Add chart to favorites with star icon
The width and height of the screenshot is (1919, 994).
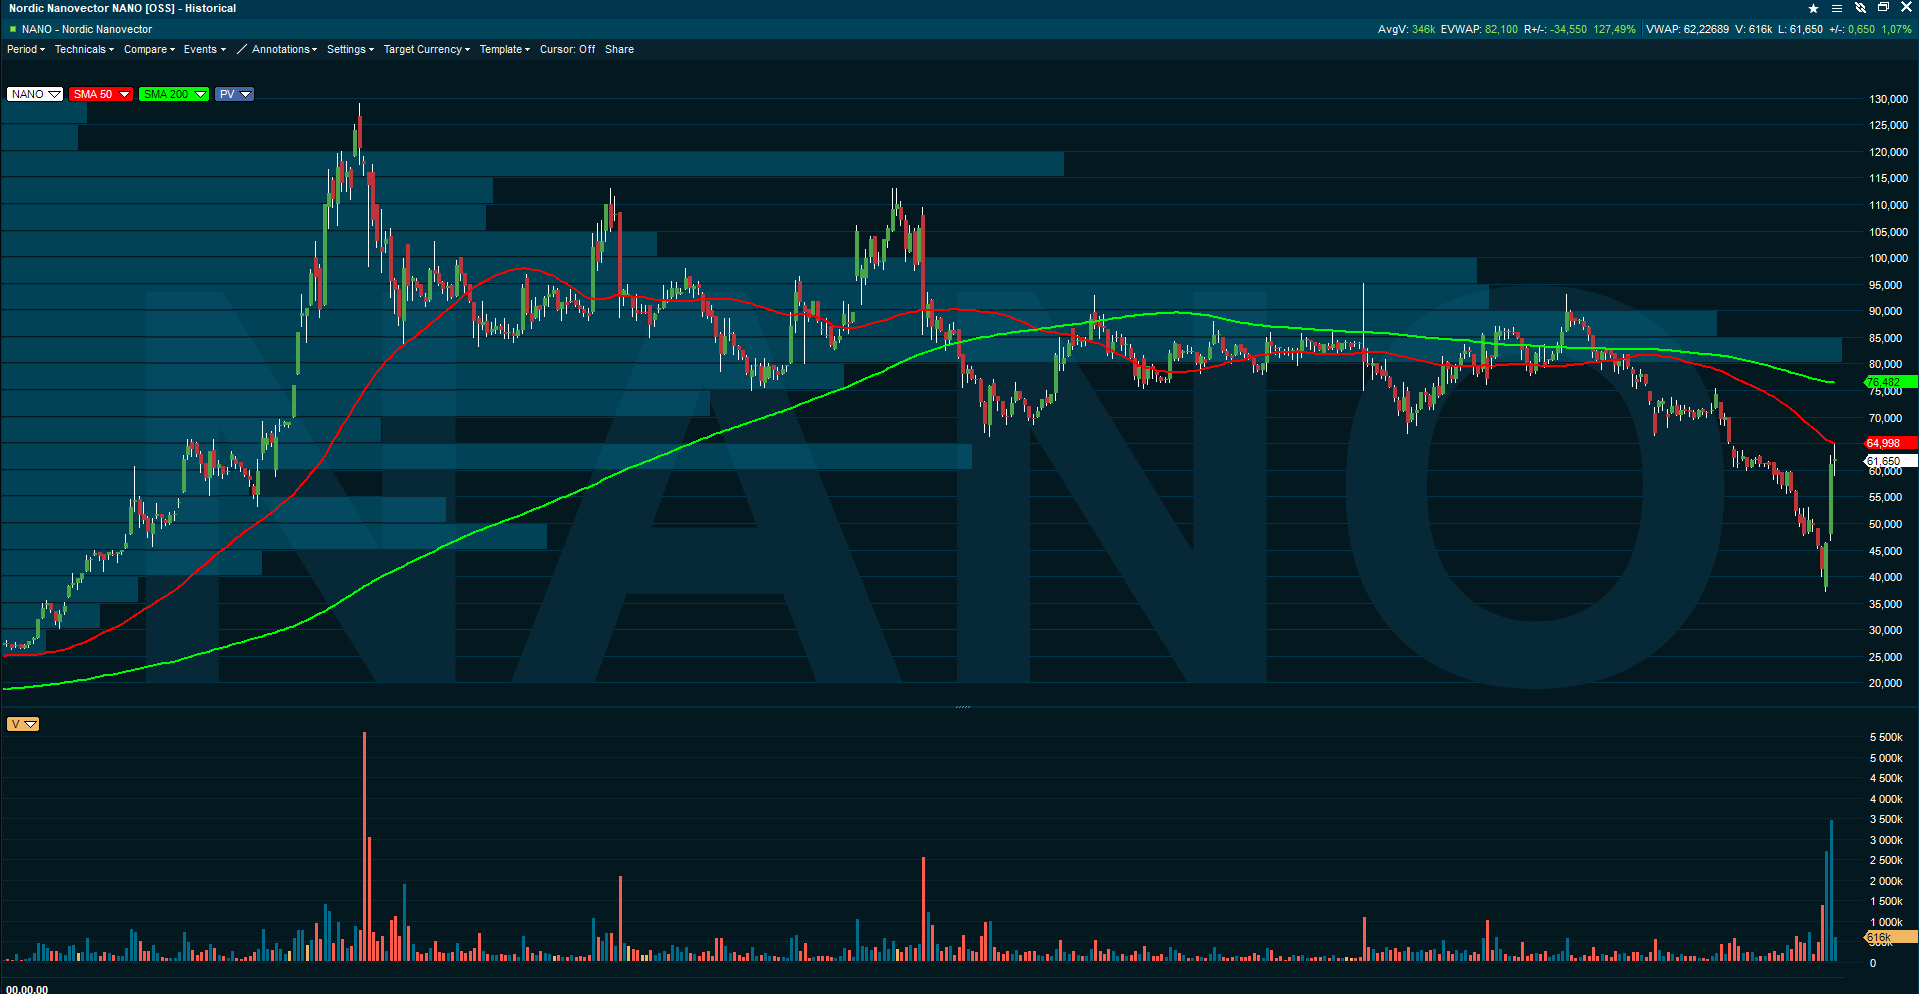(x=1813, y=8)
